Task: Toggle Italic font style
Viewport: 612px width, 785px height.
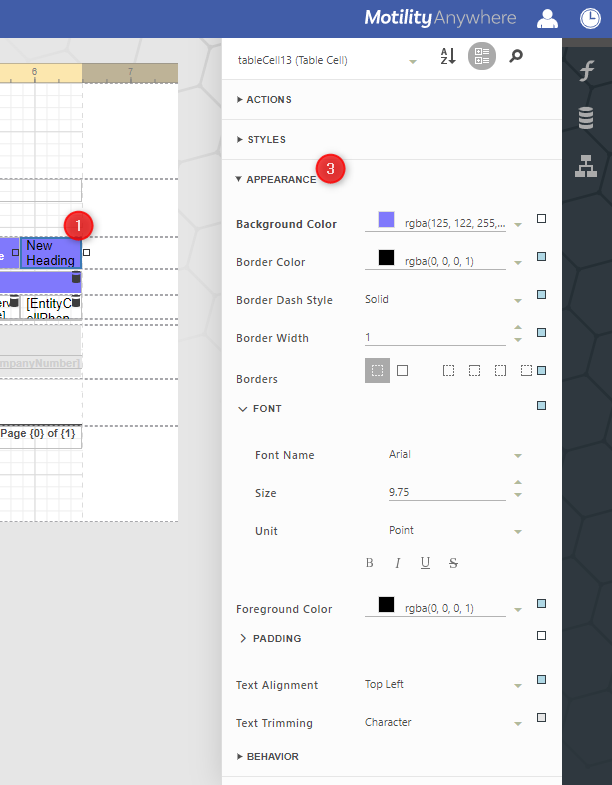Action: (397, 564)
